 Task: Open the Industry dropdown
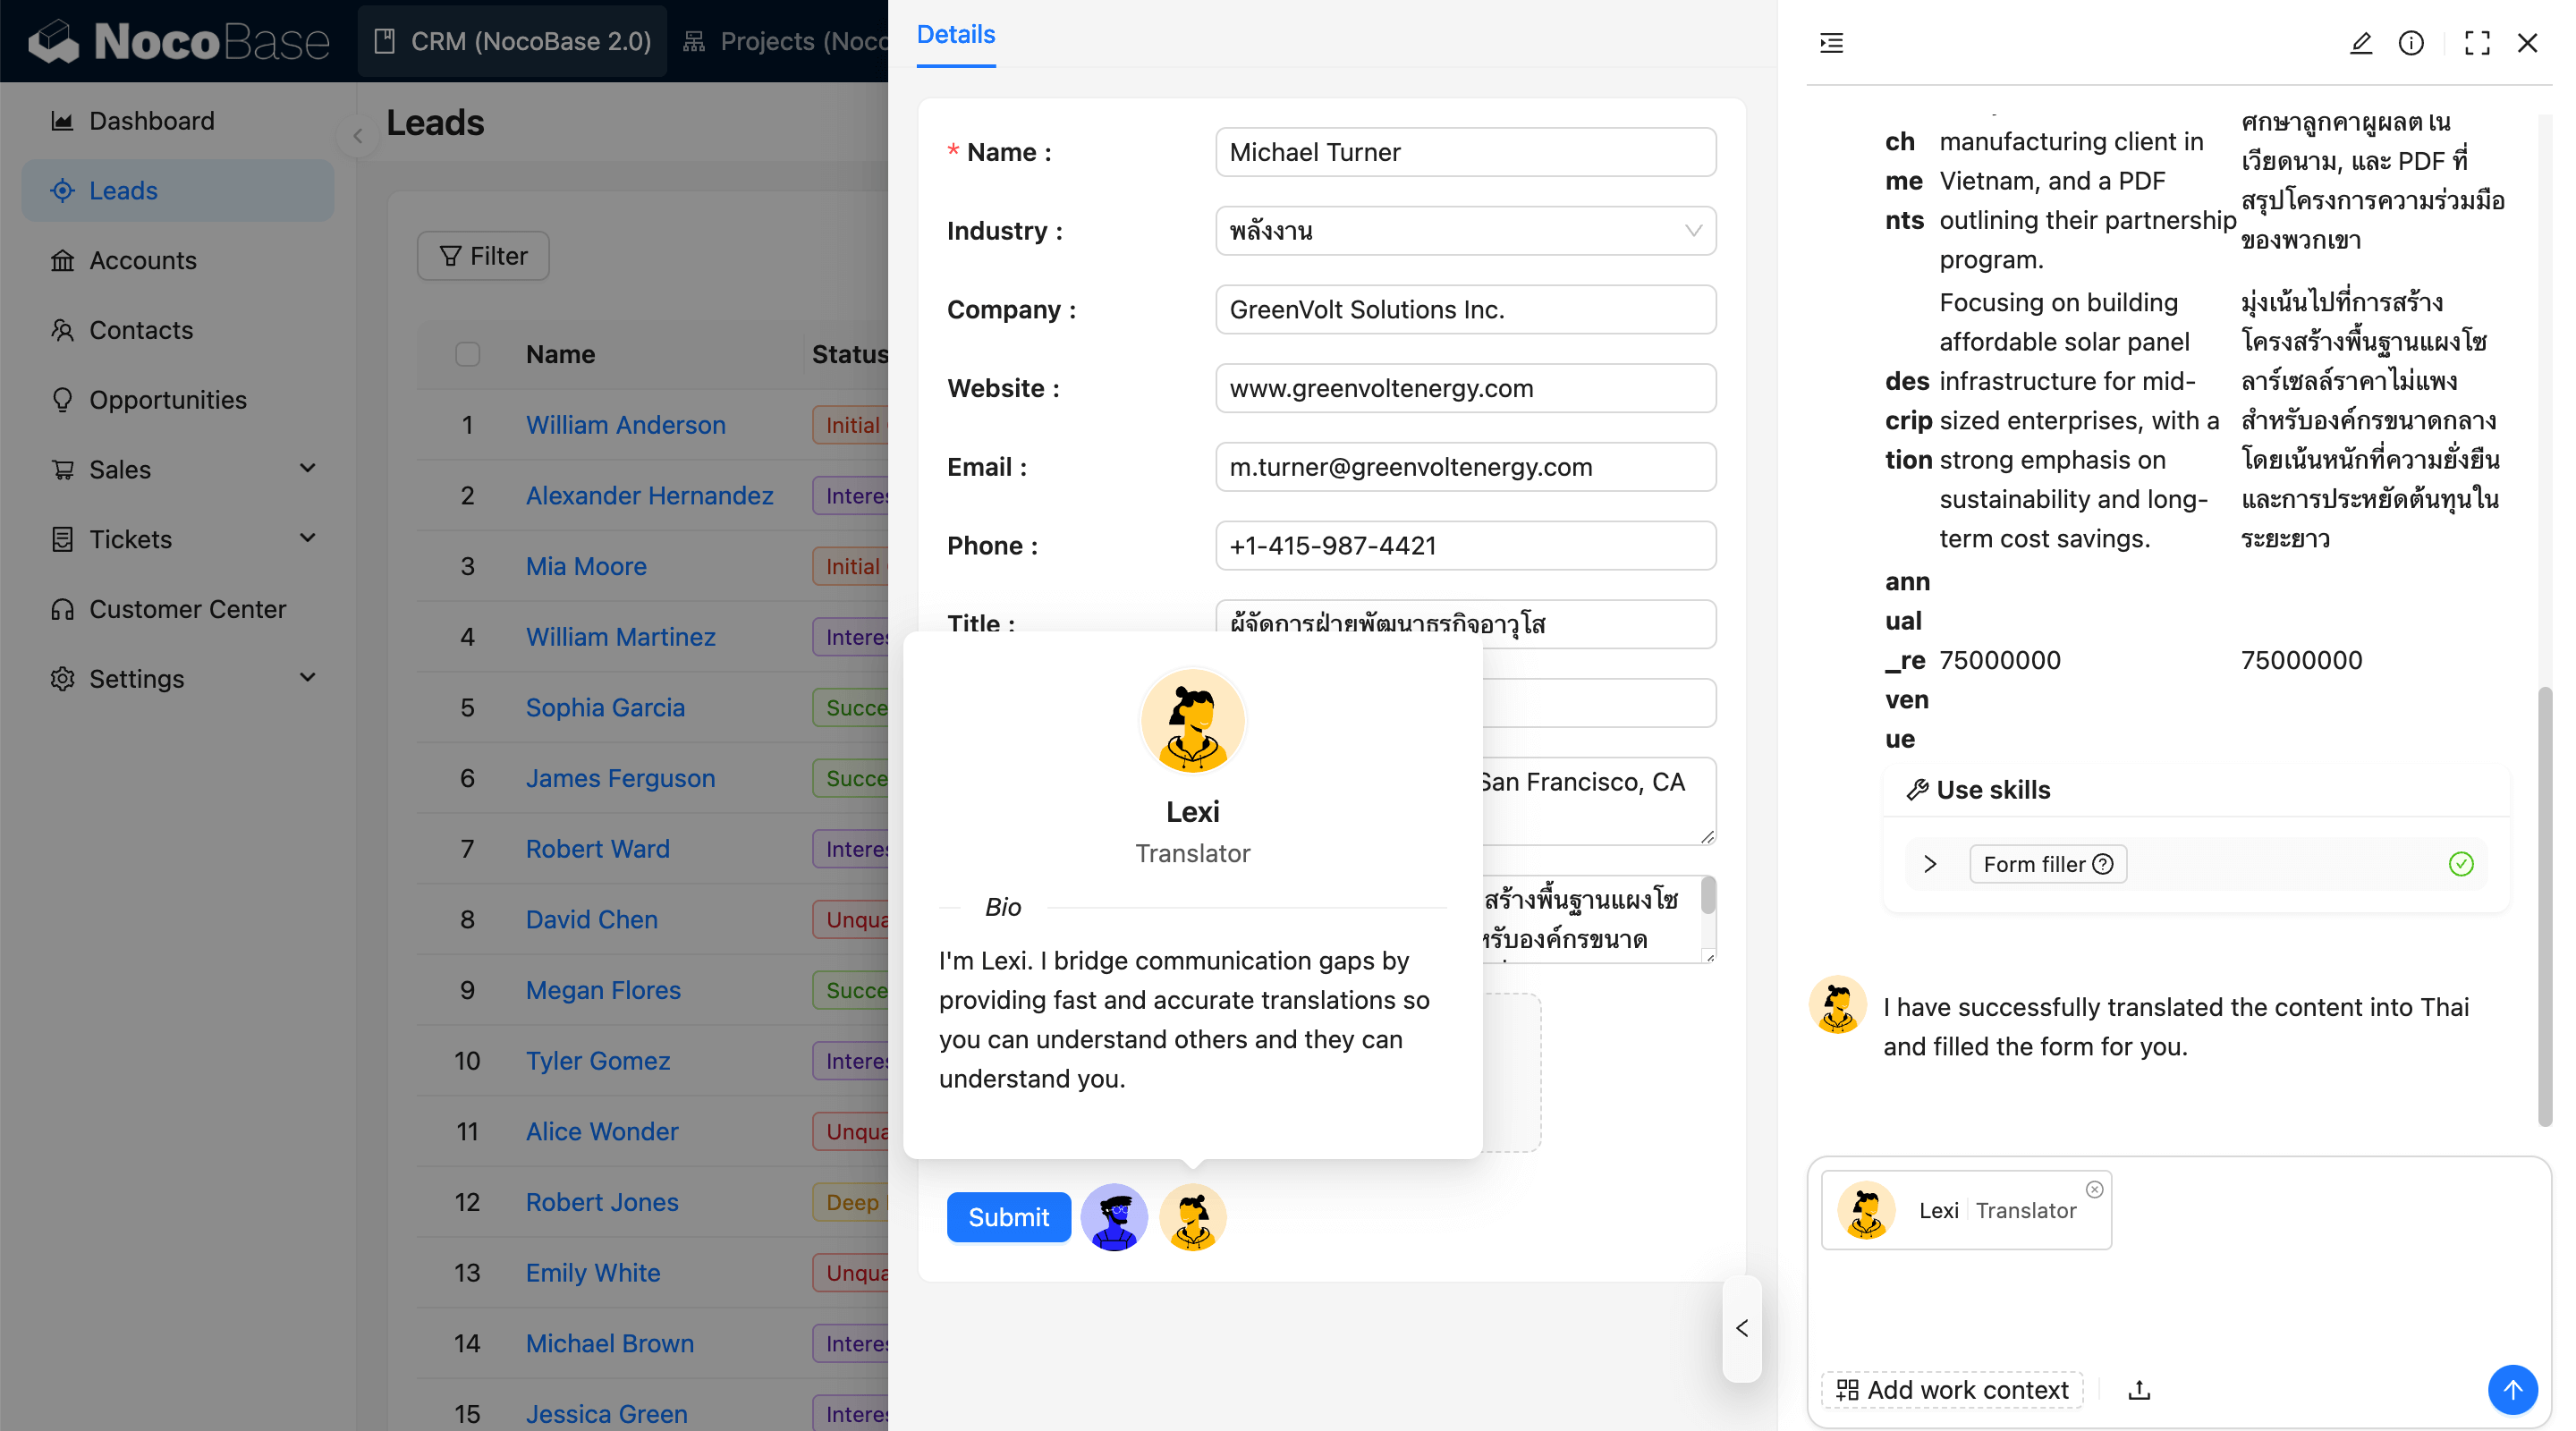pos(1465,231)
